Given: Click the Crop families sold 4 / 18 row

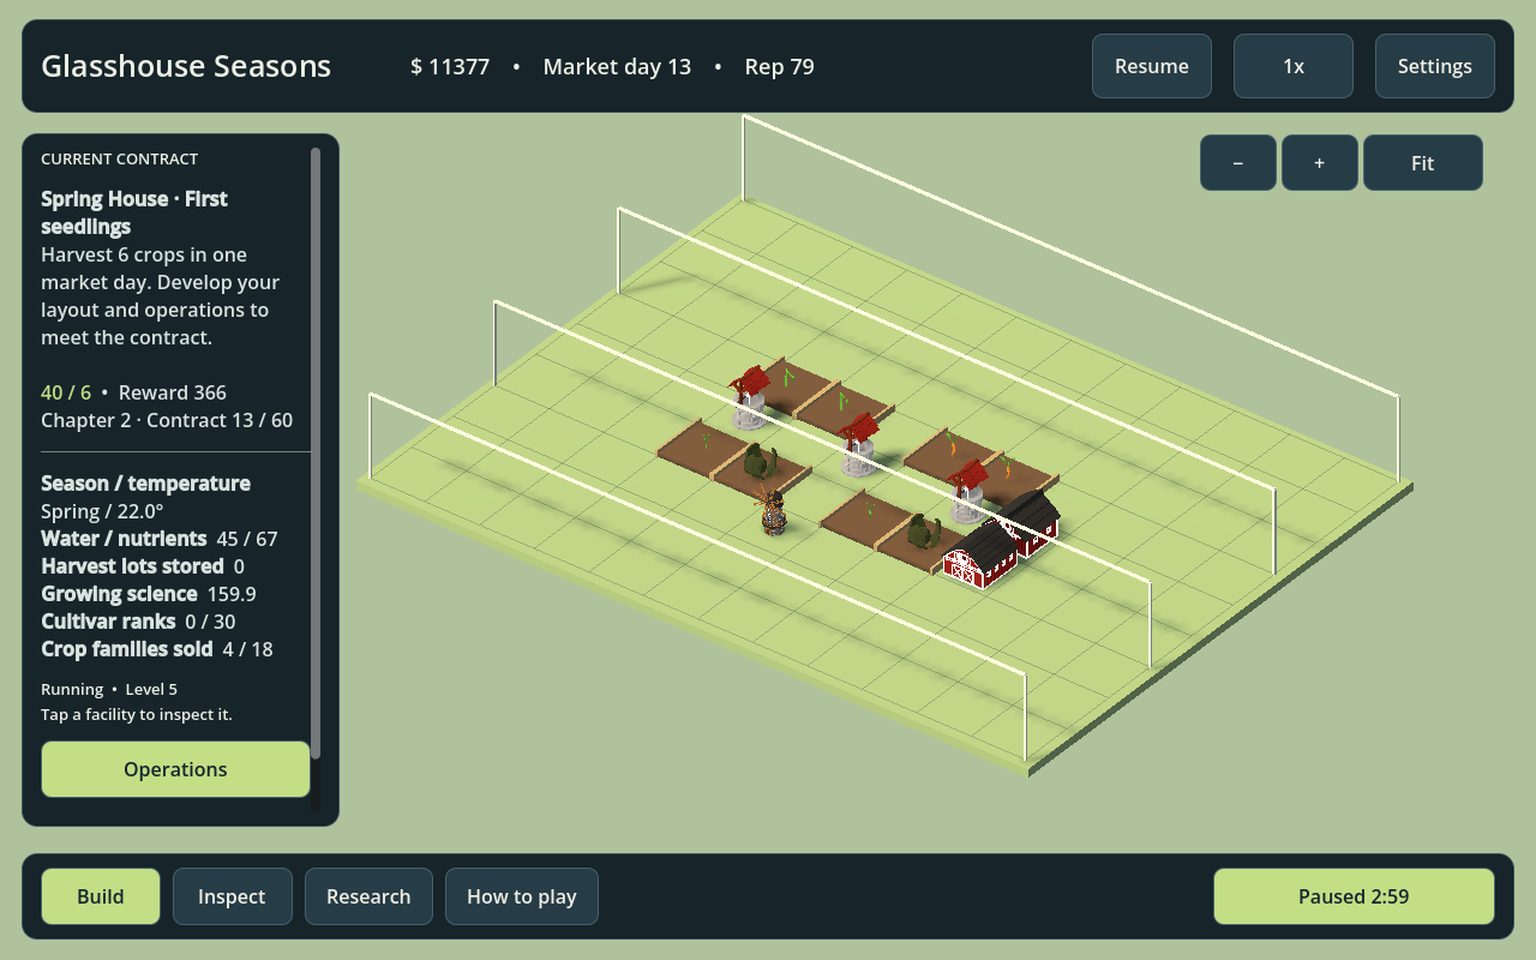Looking at the screenshot, I should tap(157, 649).
